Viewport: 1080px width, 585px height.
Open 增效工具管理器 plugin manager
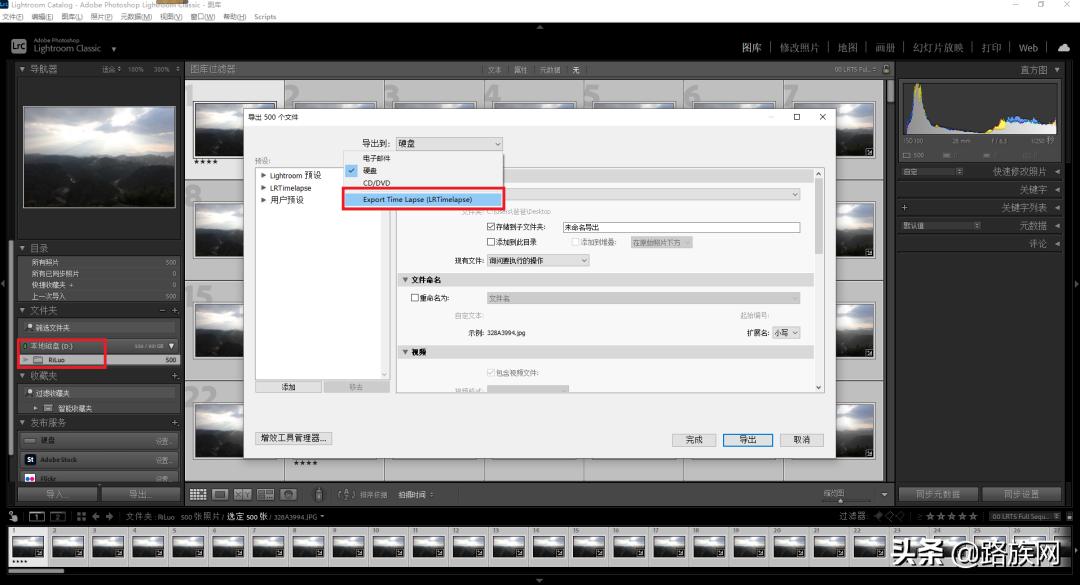pos(294,438)
